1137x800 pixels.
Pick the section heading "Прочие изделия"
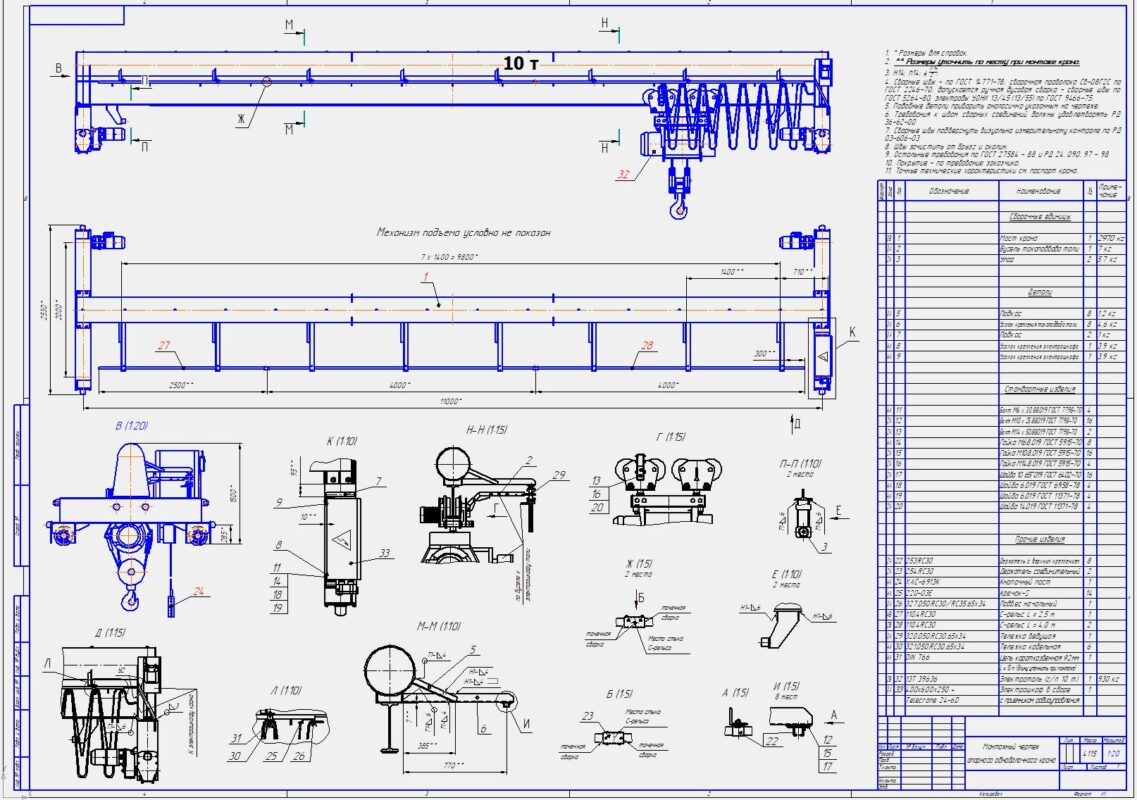[x=1040, y=540]
